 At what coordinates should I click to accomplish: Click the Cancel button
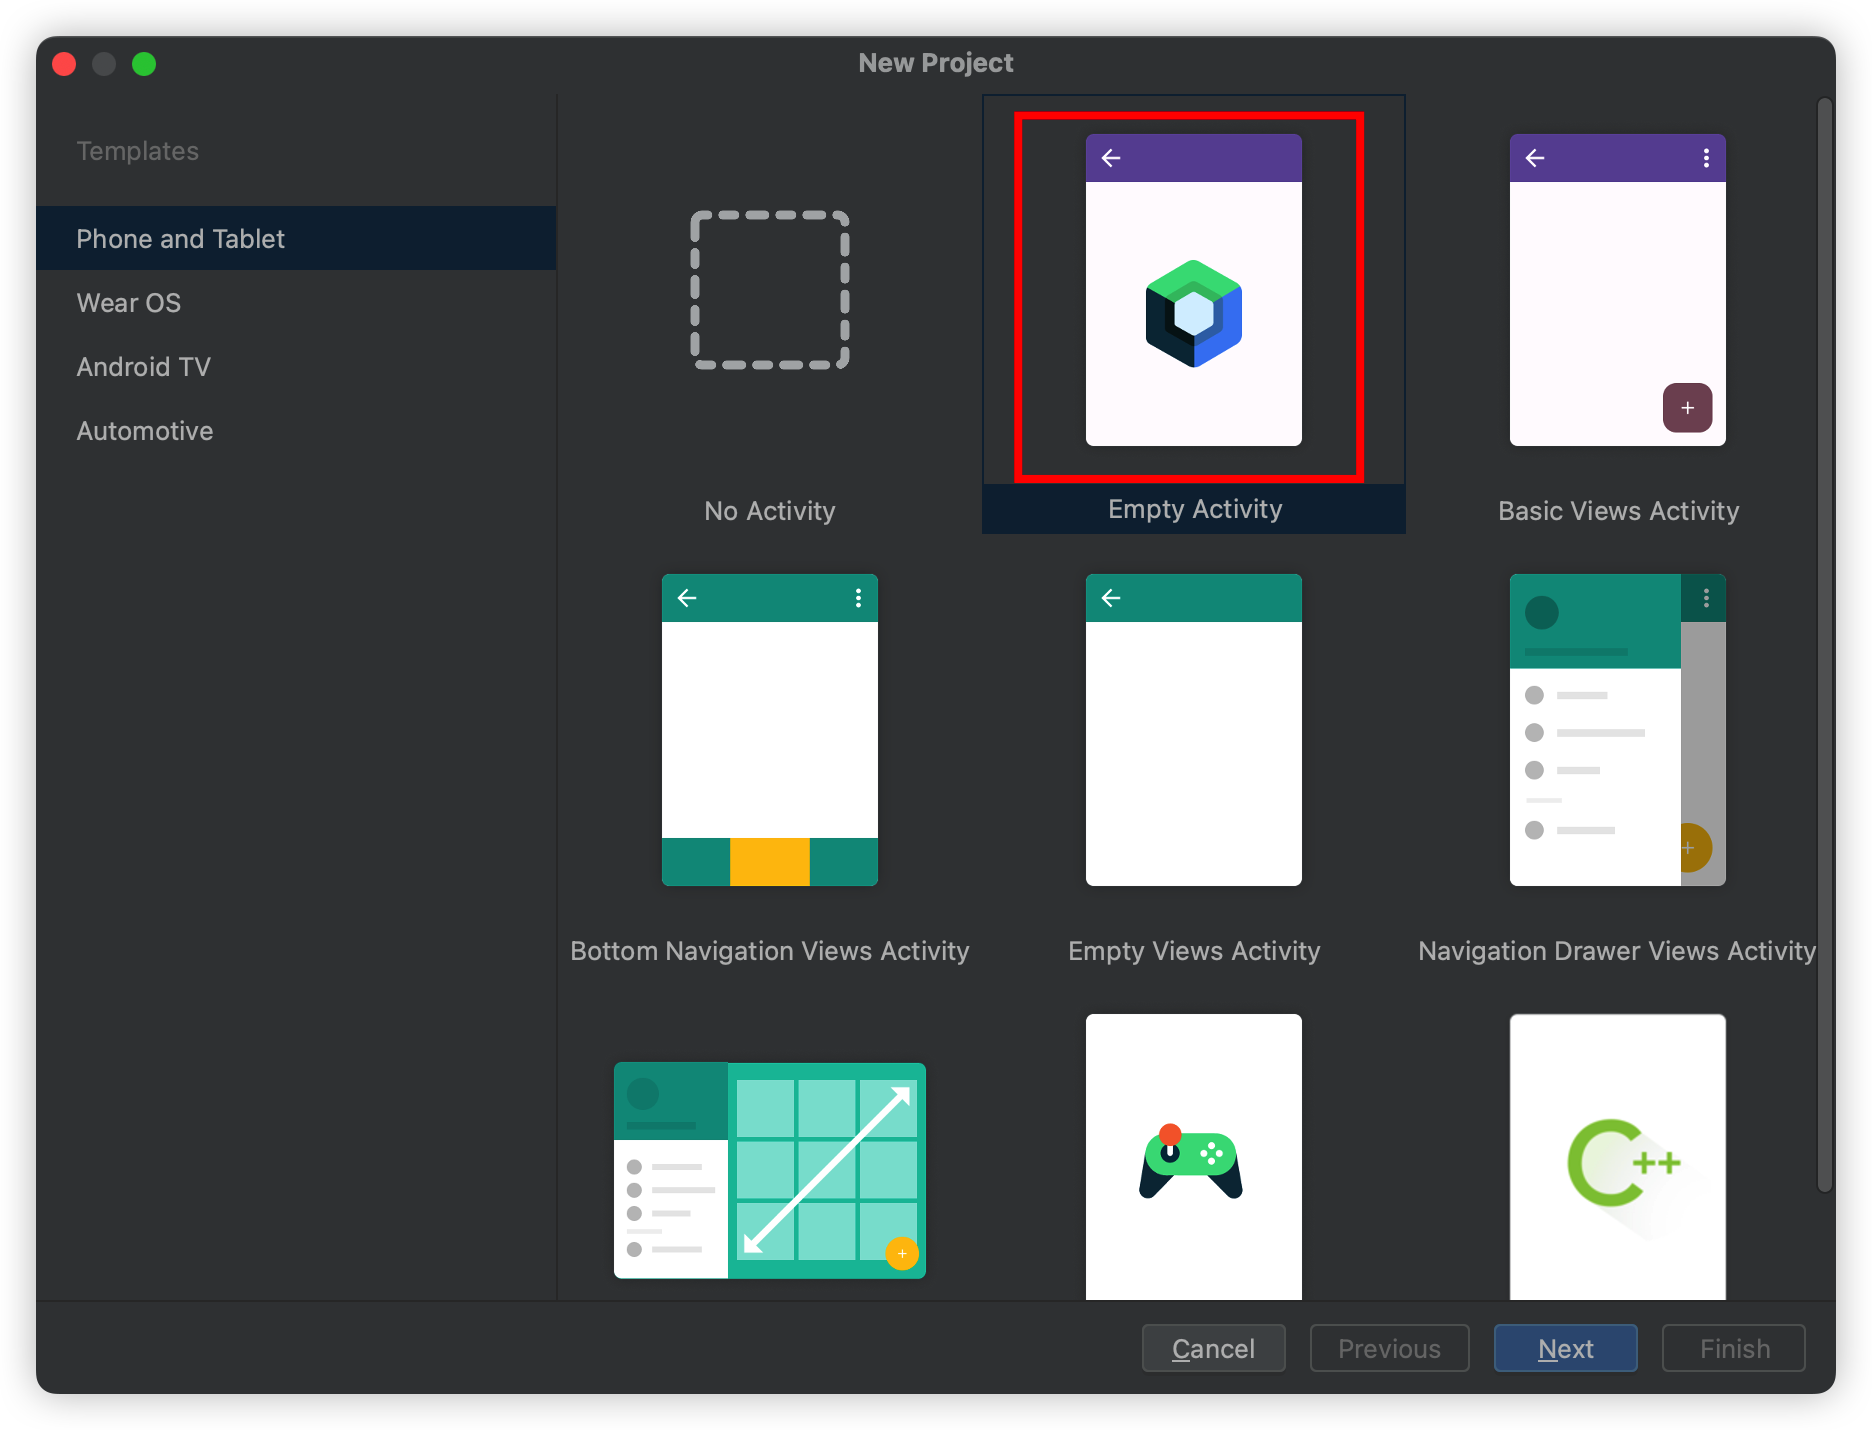tap(1214, 1348)
